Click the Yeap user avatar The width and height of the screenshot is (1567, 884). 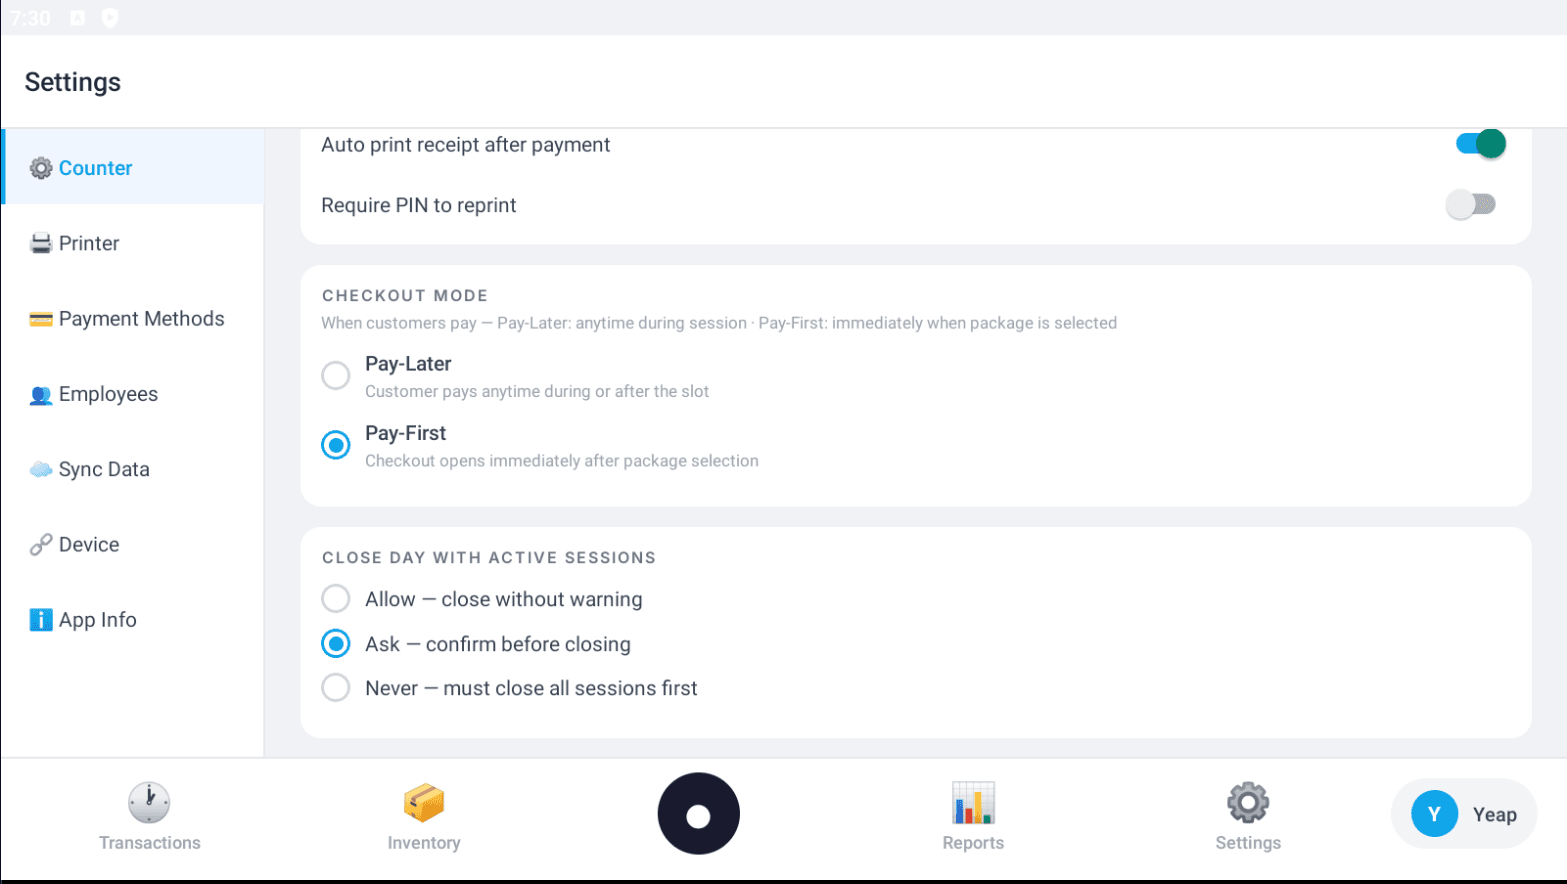(1434, 814)
